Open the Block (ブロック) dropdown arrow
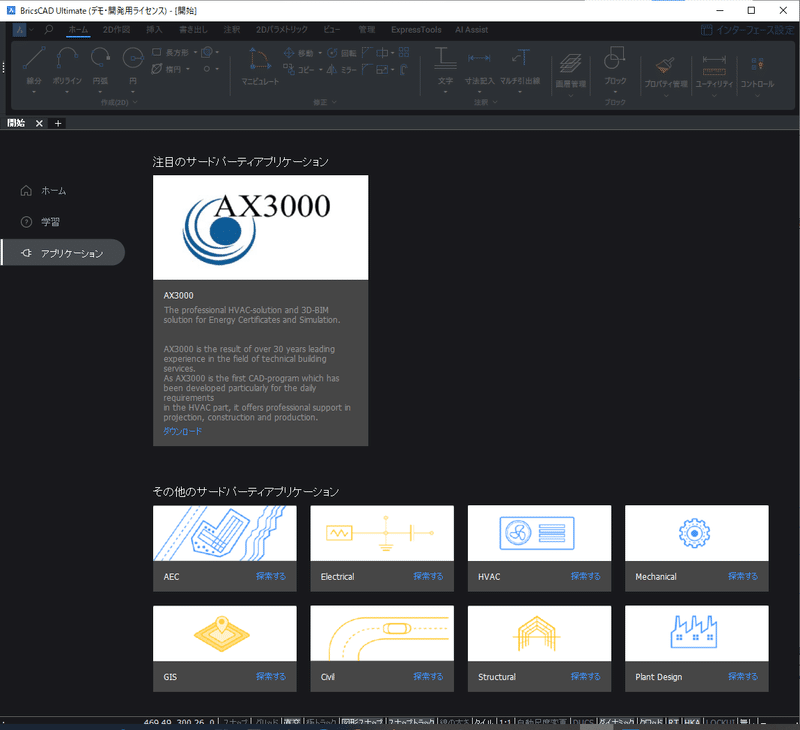The height and width of the screenshot is (730, 800). pyautogui.click(x=615, y=92)
